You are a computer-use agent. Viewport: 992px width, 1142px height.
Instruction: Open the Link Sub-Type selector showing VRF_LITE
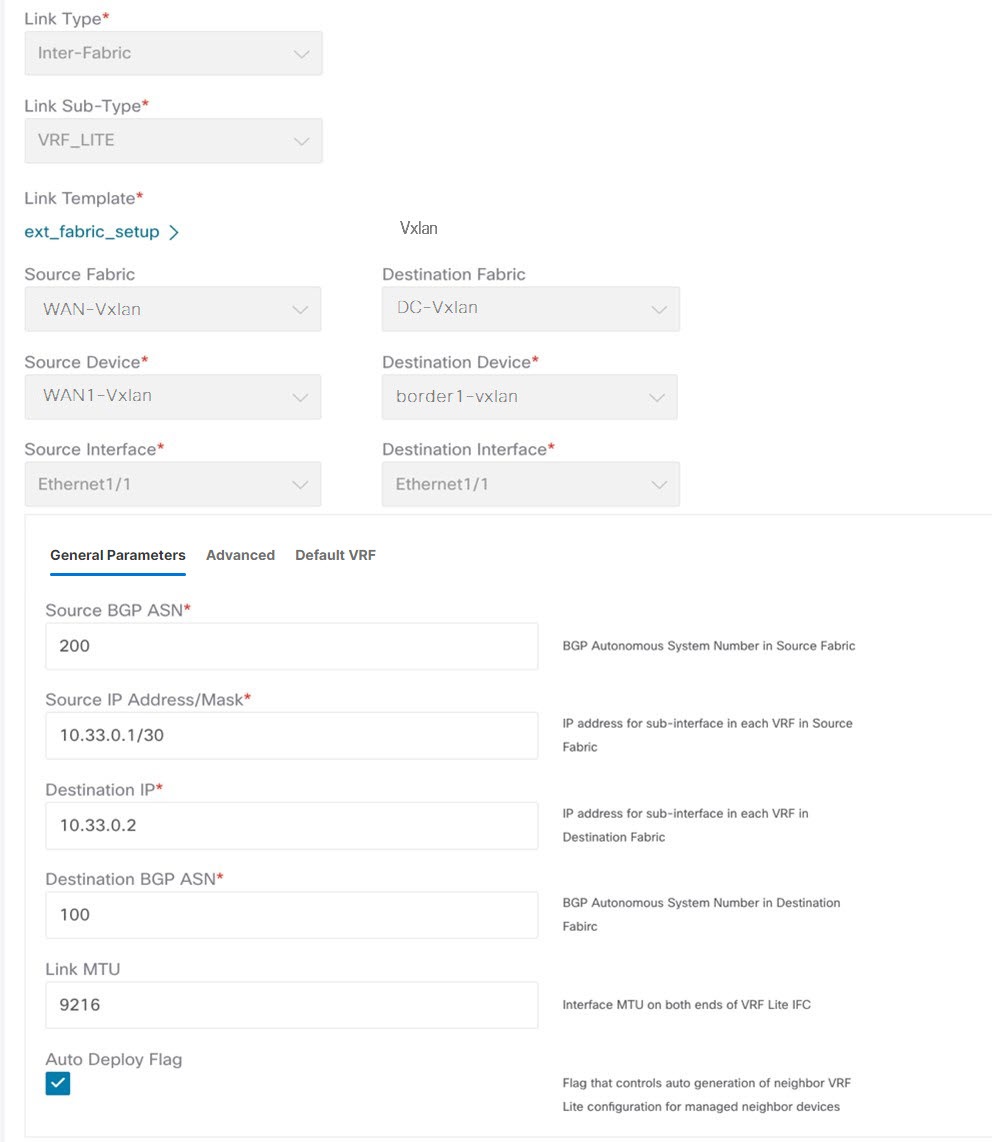(x=173, y=141)
